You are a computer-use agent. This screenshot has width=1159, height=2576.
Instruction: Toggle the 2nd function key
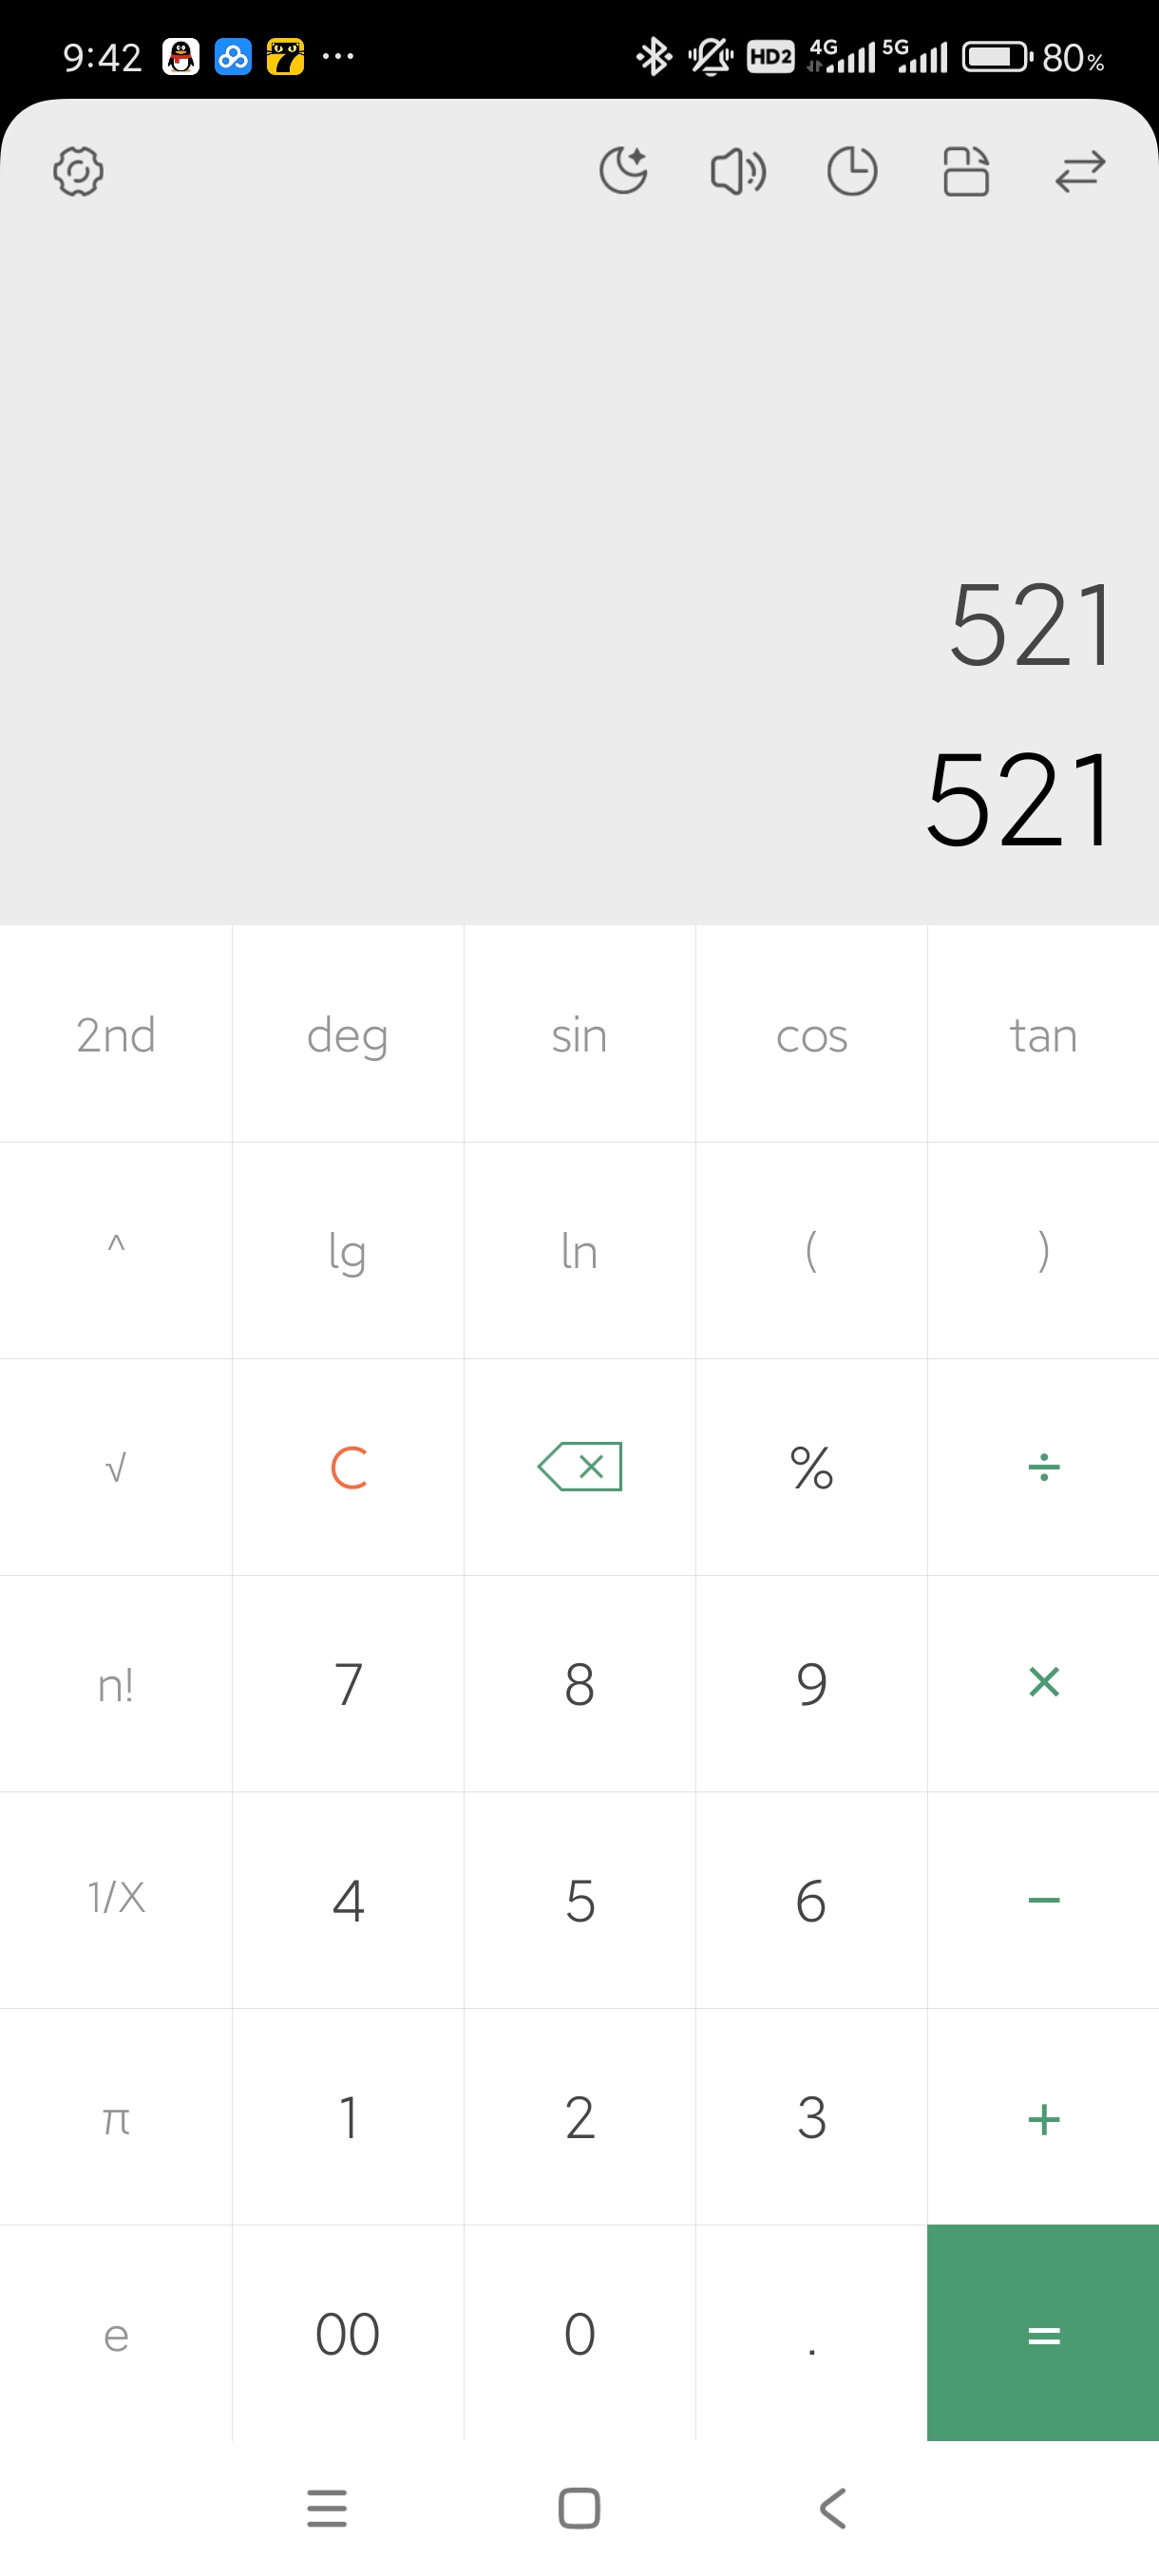pos(116,1034)
